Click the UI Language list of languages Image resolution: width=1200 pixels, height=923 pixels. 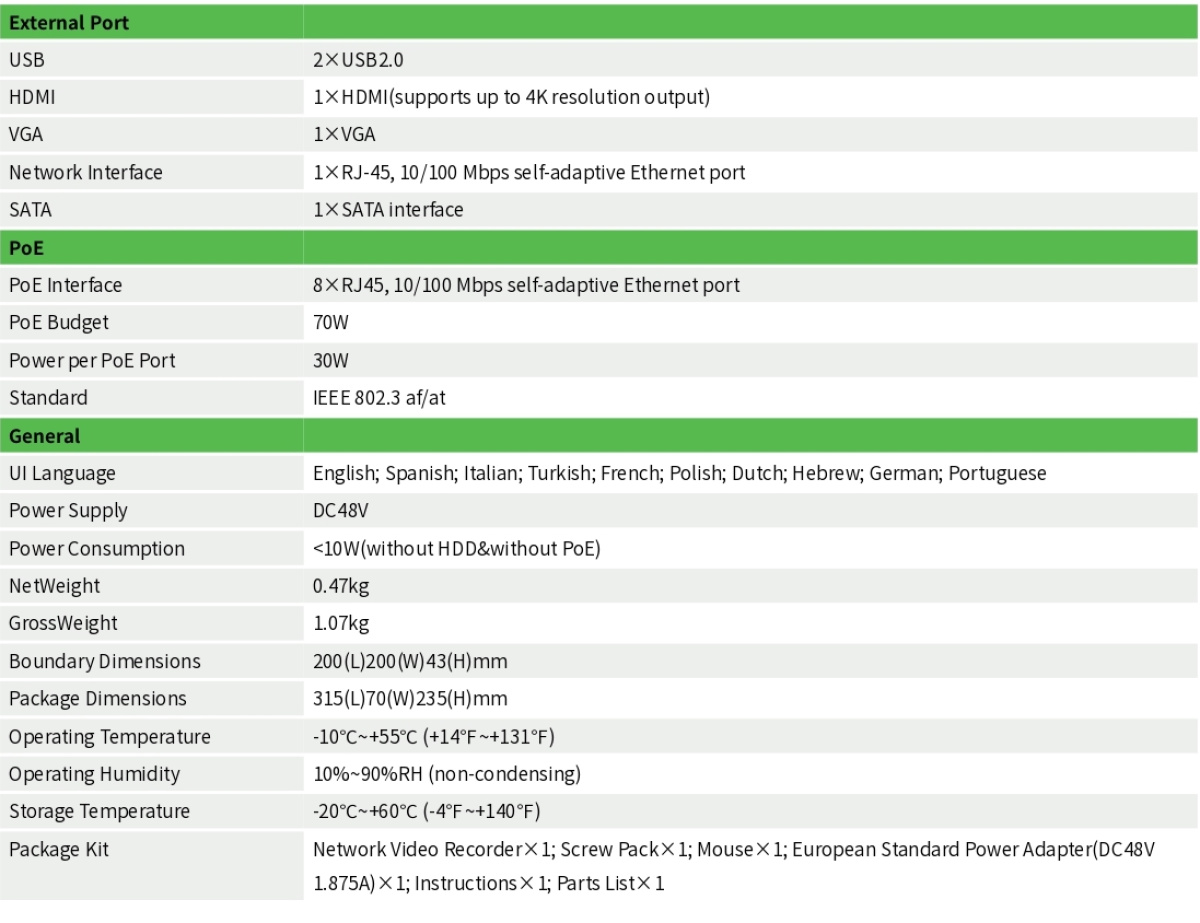tap(680, 473)
